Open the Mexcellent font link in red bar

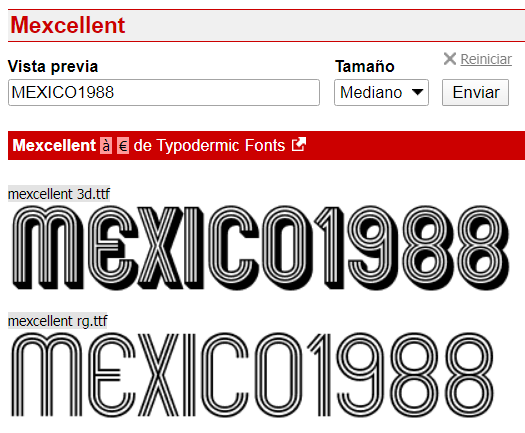(54, 145)
